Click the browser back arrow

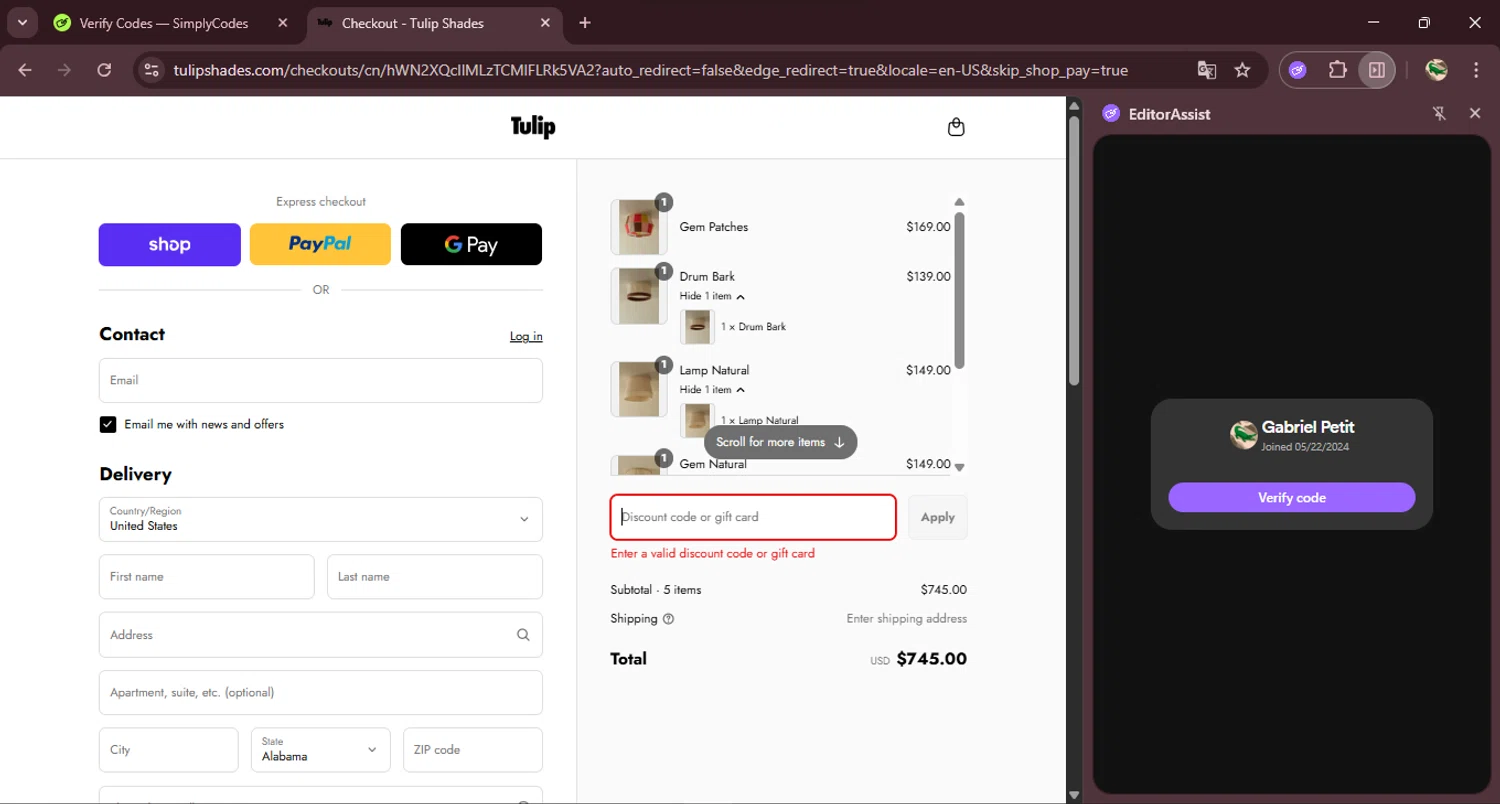coord(25,70)
